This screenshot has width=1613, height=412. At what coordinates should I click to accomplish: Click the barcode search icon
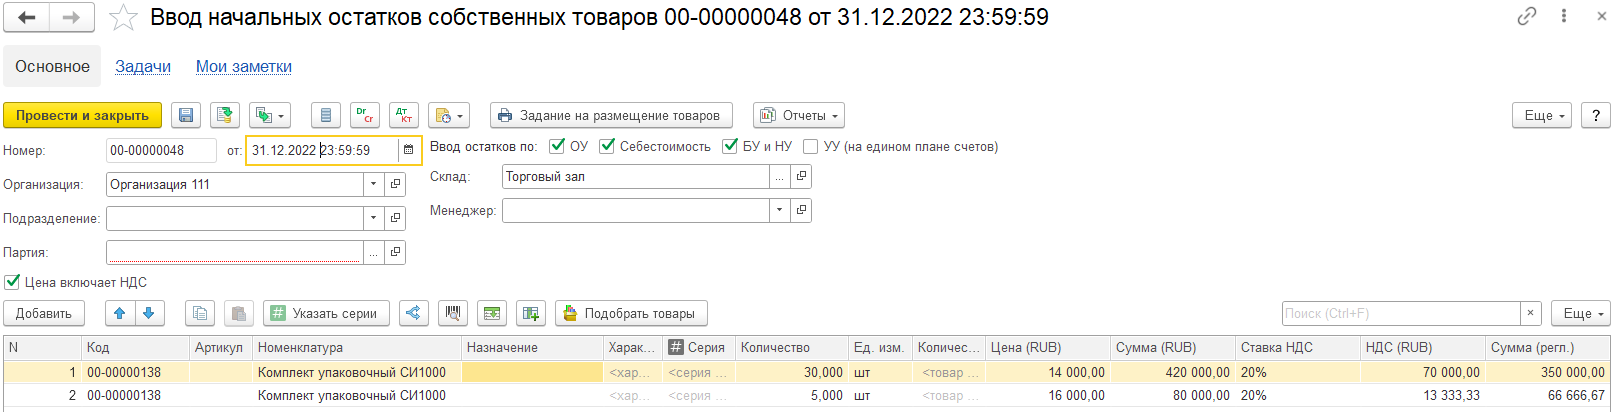[453, 314]
